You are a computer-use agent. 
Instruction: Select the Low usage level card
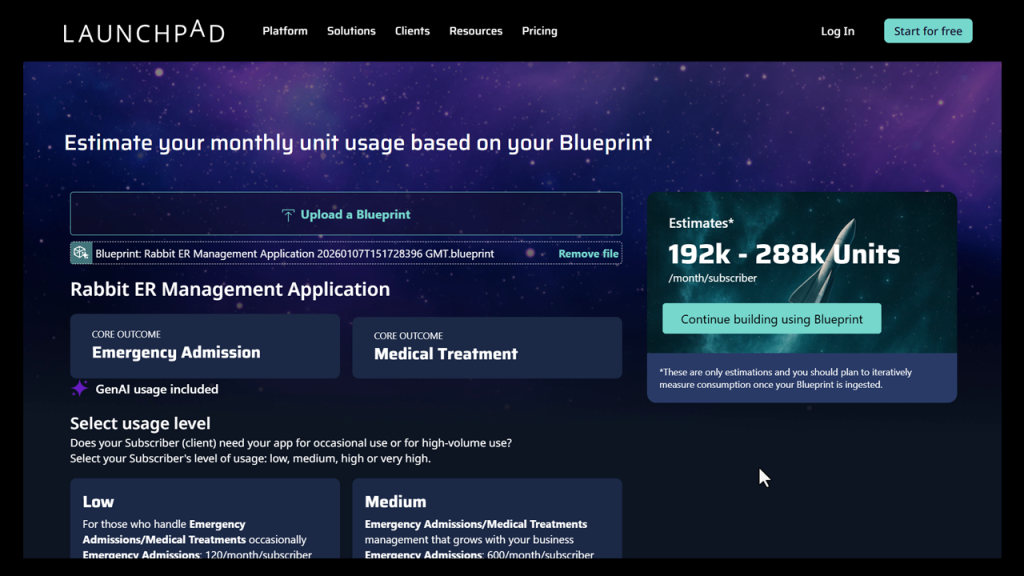click(x=204, y=520)
